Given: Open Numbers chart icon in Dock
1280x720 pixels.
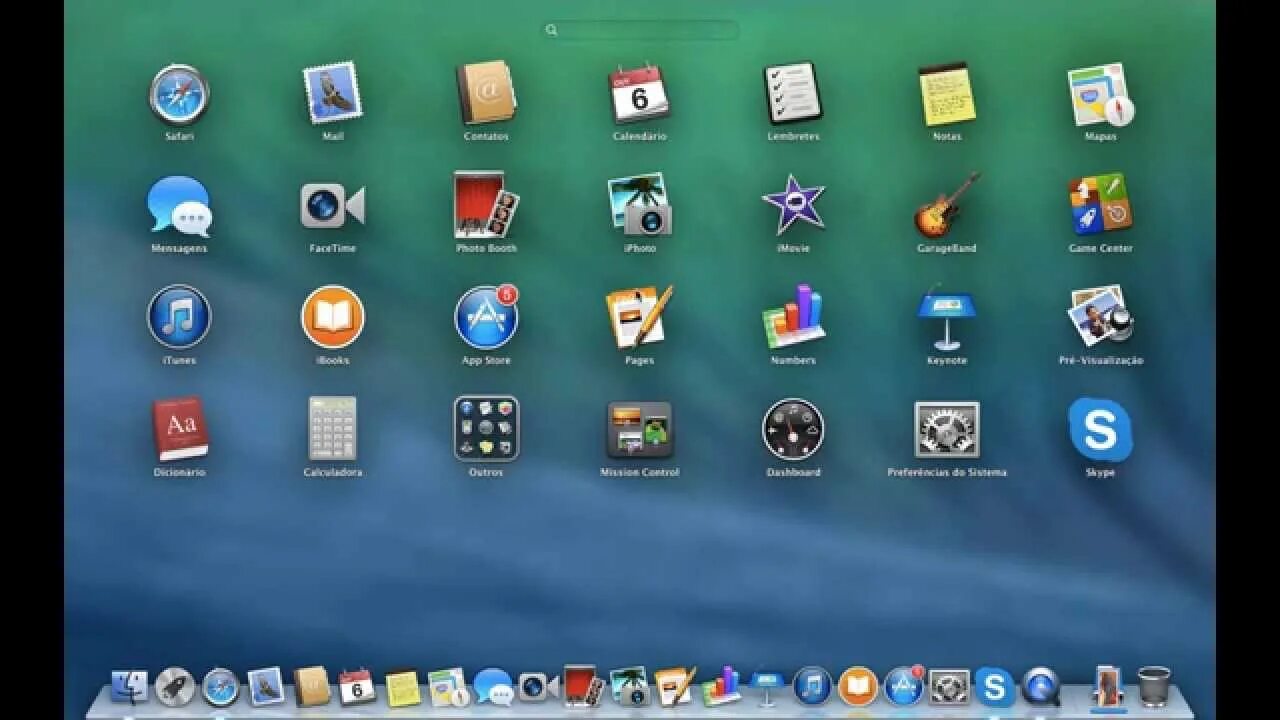Looking at the screenshot, I should pyautogui.click(x=721, y=686).
